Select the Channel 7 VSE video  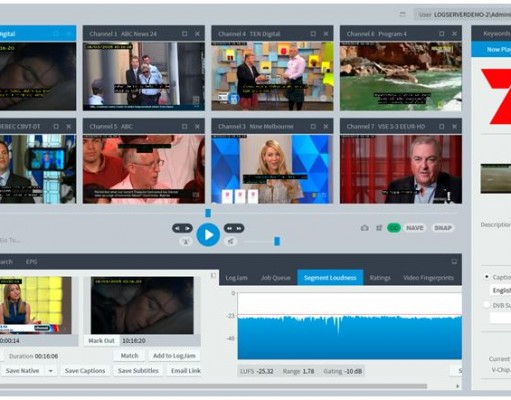pyautogui.click(x=401, y=169)
